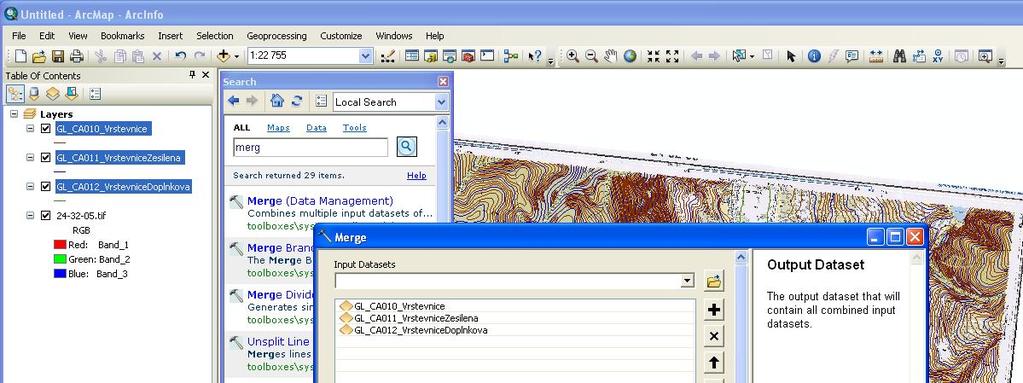Click the Full Extent globe icon

(630, 56)
